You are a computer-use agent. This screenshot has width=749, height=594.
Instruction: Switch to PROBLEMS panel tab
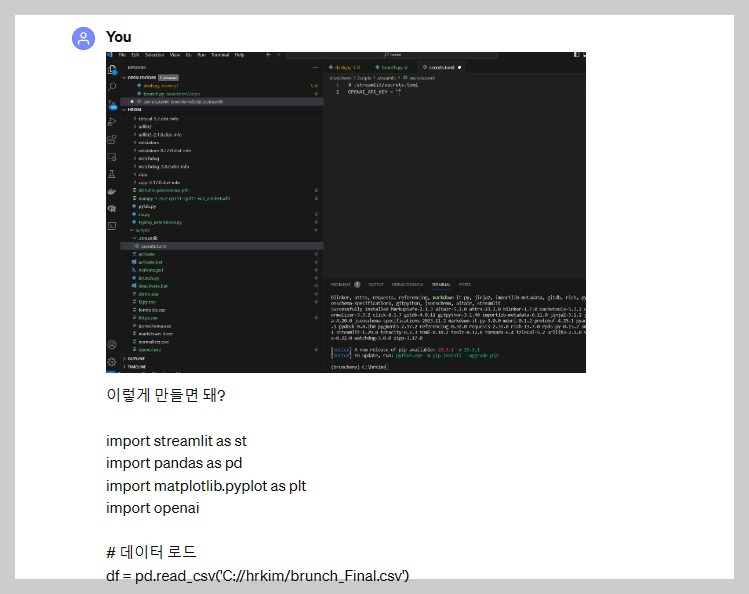(341, 285)
